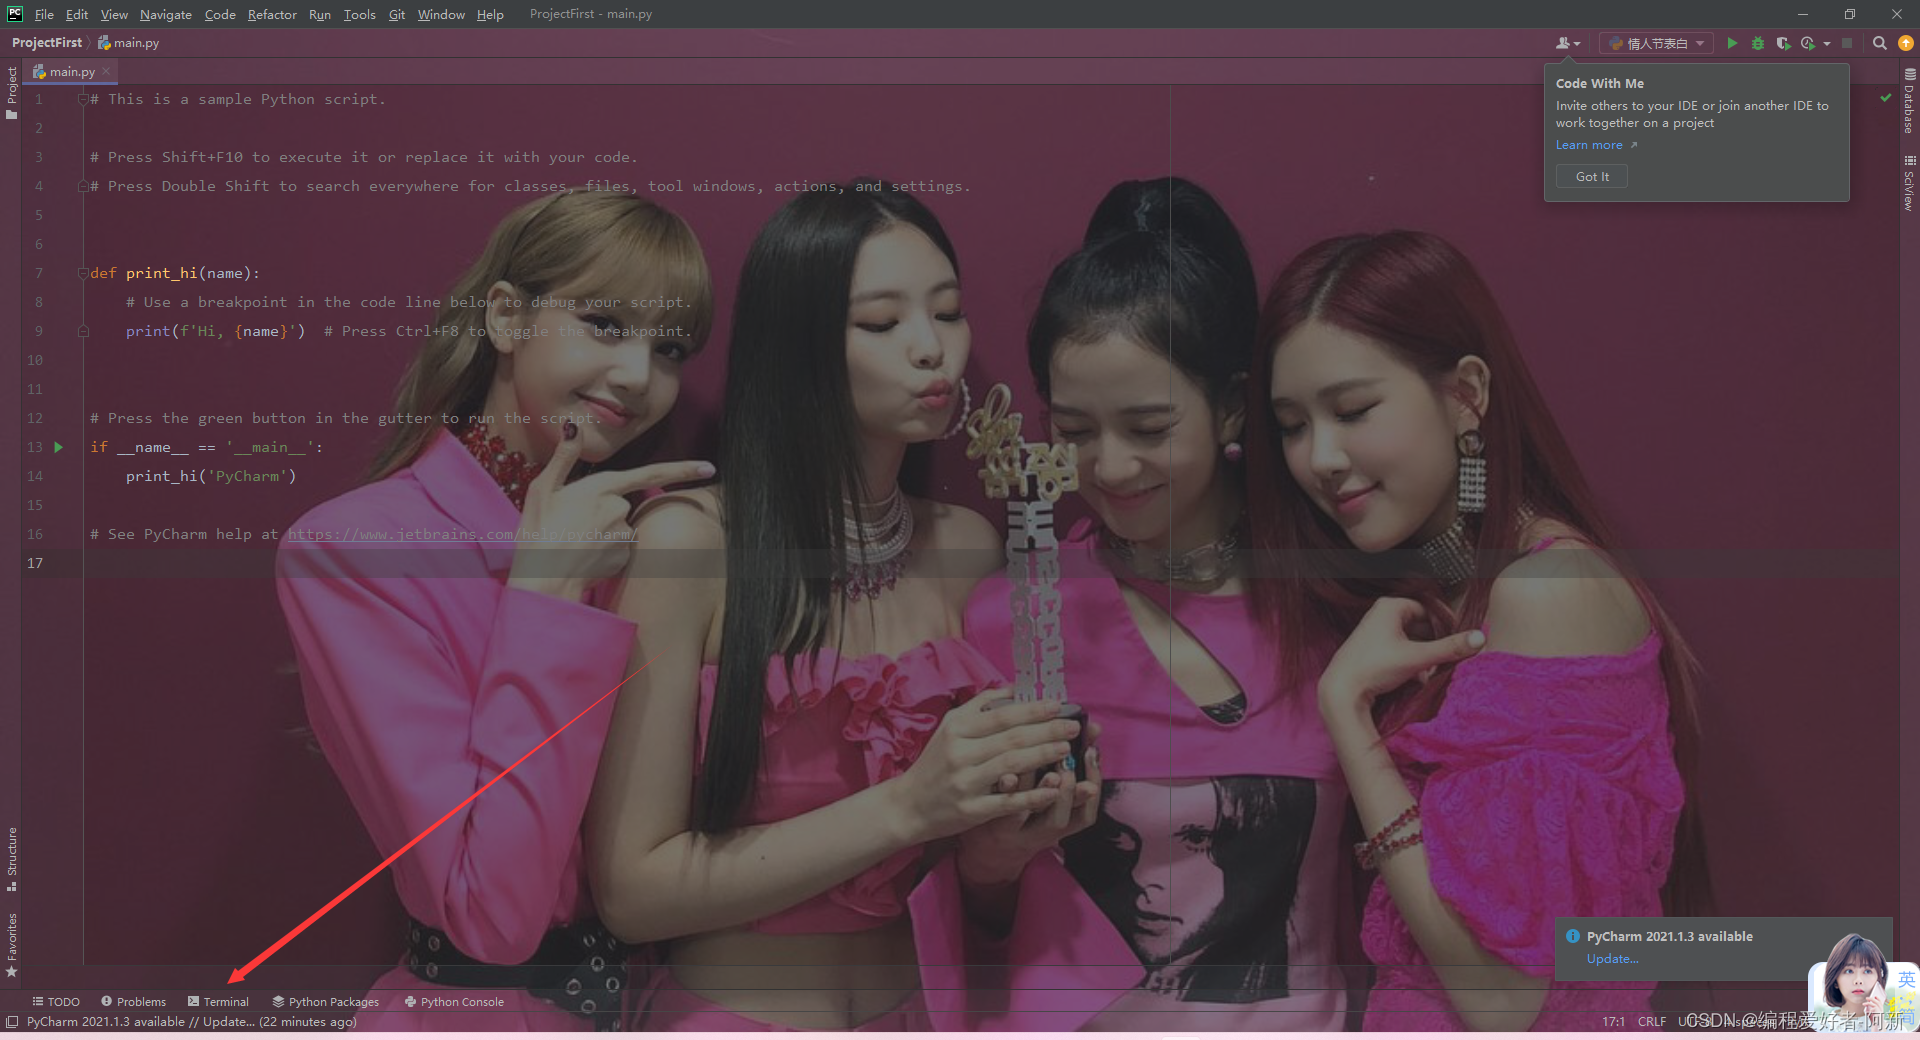
Task: Click the CRLF line separator indicator
Action: (1652, 1022)
